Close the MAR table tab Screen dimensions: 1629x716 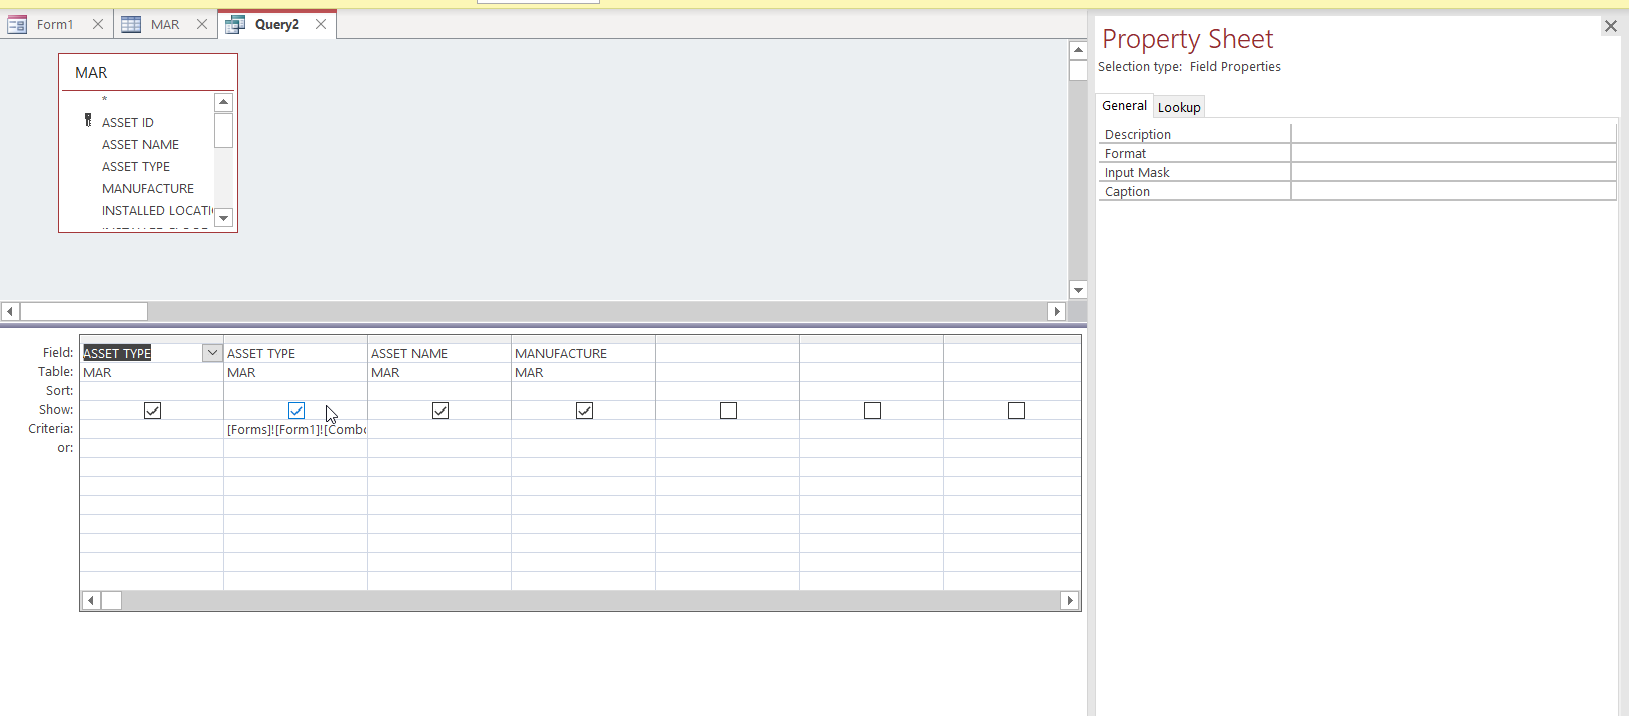(x=202, y=25)
